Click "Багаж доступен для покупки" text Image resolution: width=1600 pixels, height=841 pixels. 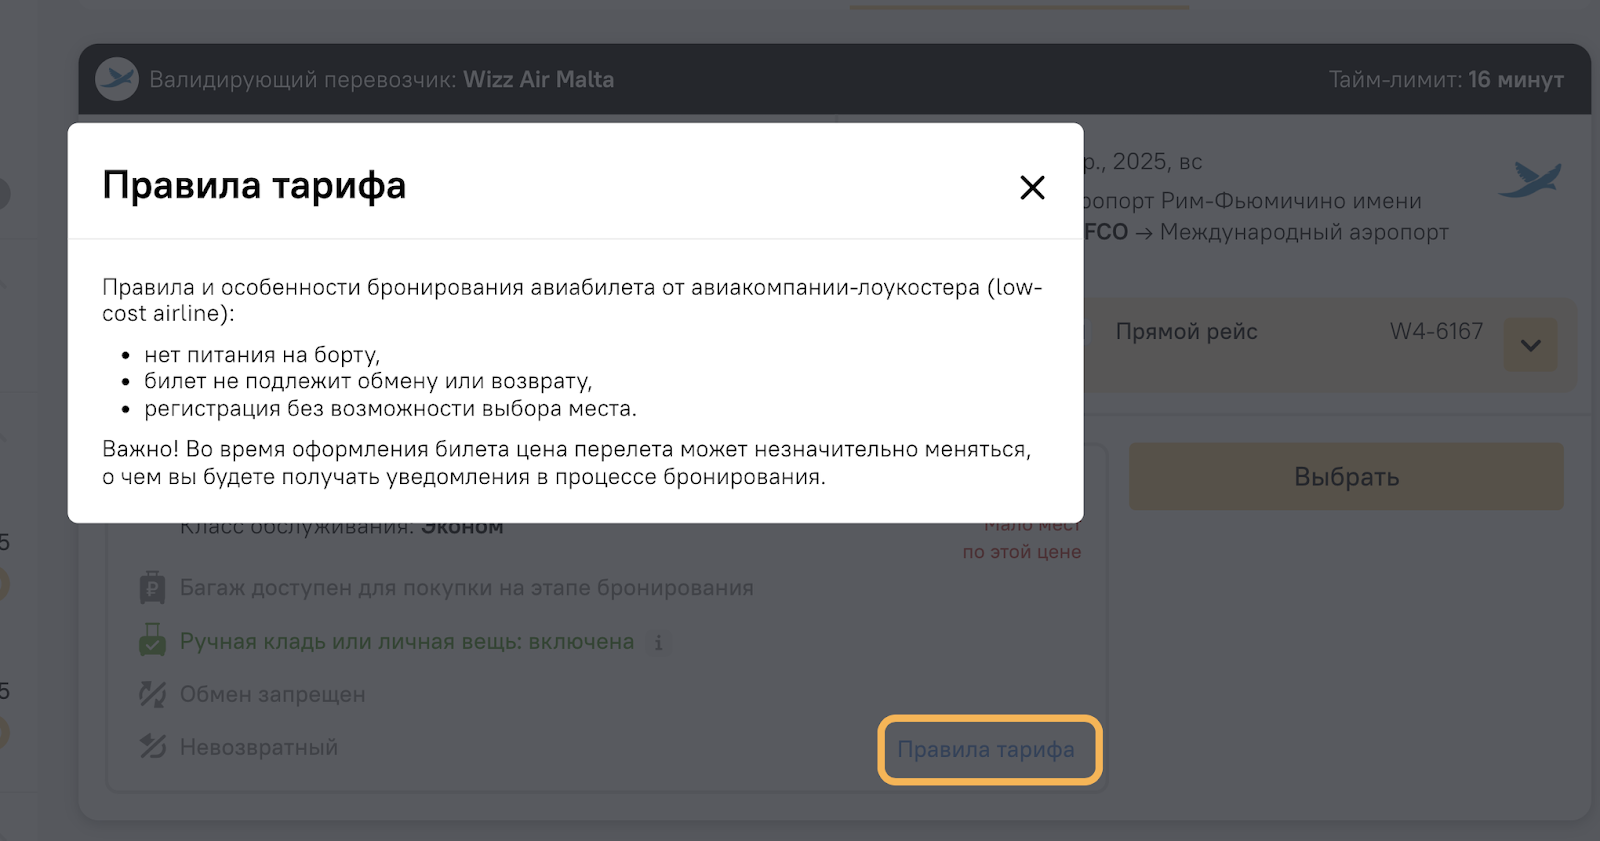point(466,588)
